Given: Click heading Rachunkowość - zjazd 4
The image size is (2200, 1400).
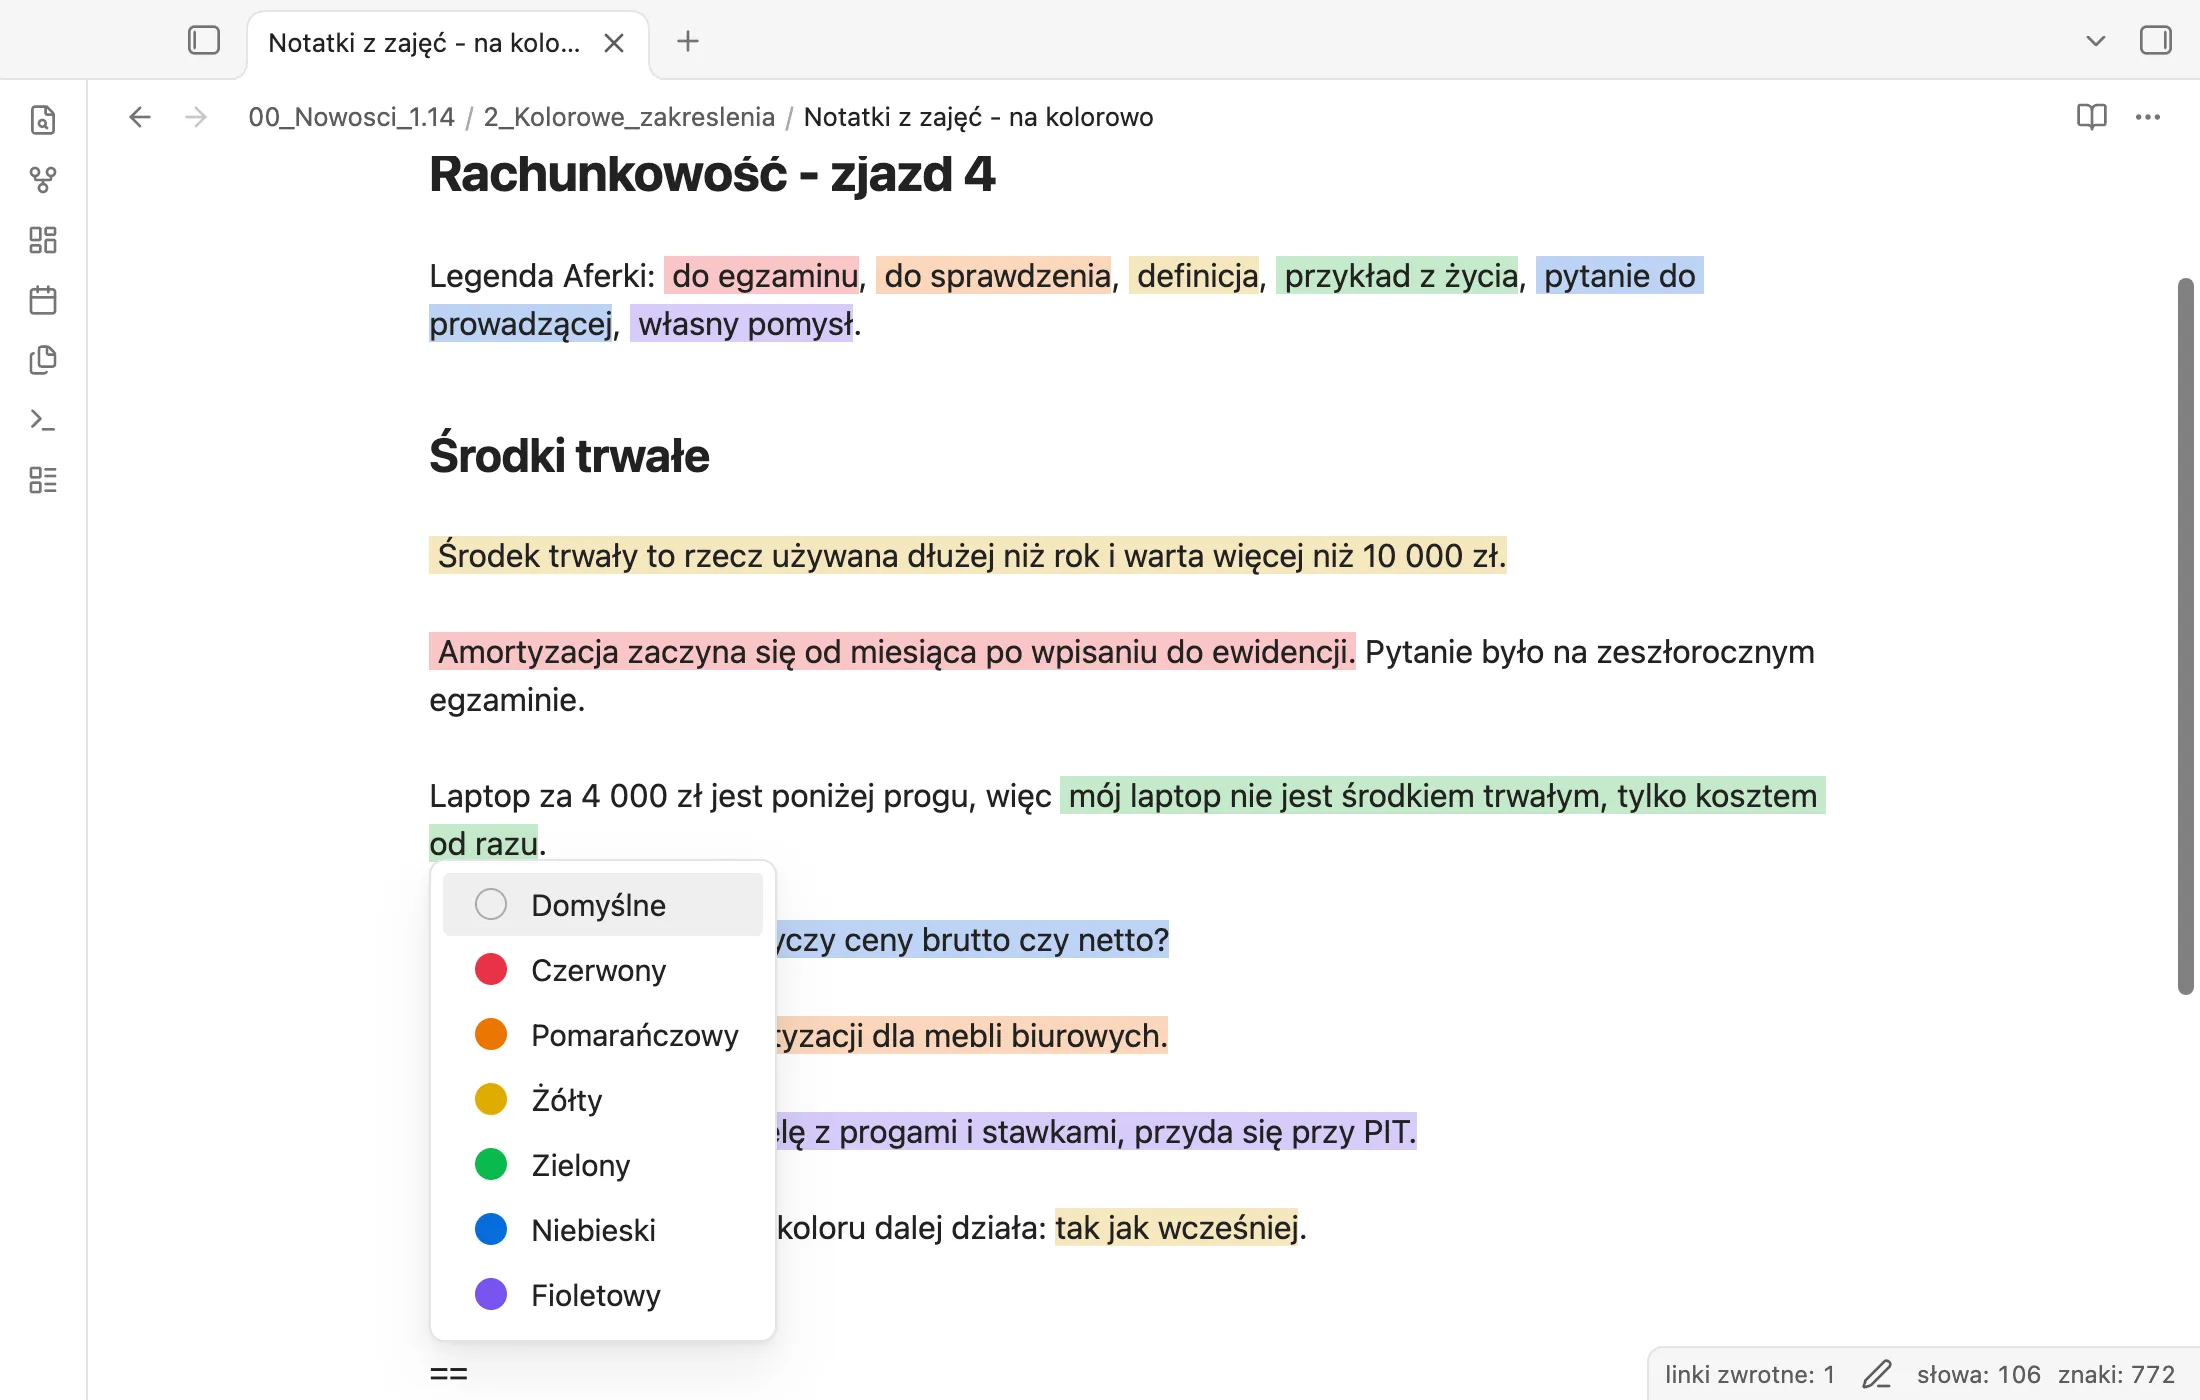Looking at the screenshot, I should [712, 174].
